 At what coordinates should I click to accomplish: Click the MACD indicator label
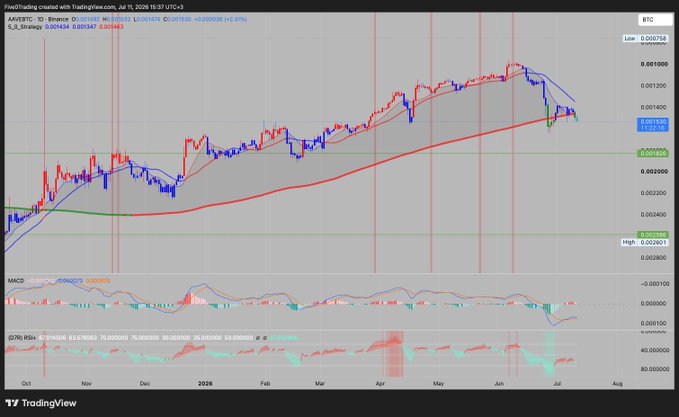16,281
